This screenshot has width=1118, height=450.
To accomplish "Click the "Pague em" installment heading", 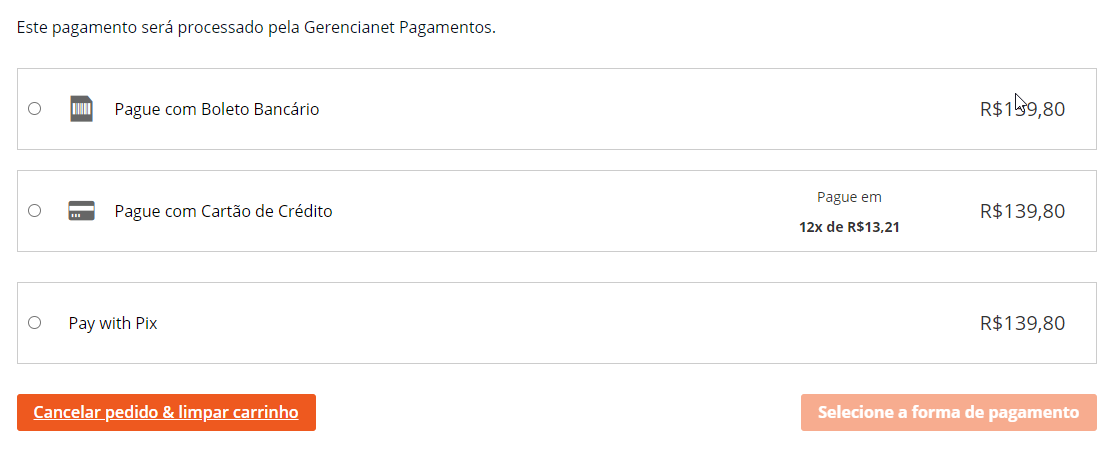I will (x=849, y=197).
